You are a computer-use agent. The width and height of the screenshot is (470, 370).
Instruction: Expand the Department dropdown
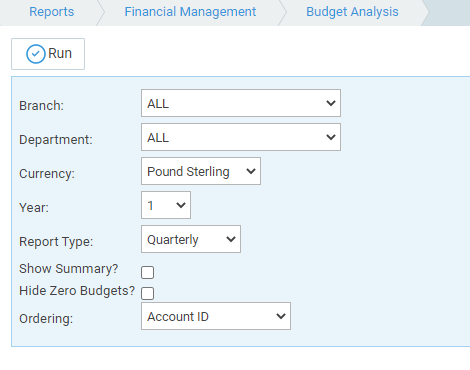click(x=241, y=137)
